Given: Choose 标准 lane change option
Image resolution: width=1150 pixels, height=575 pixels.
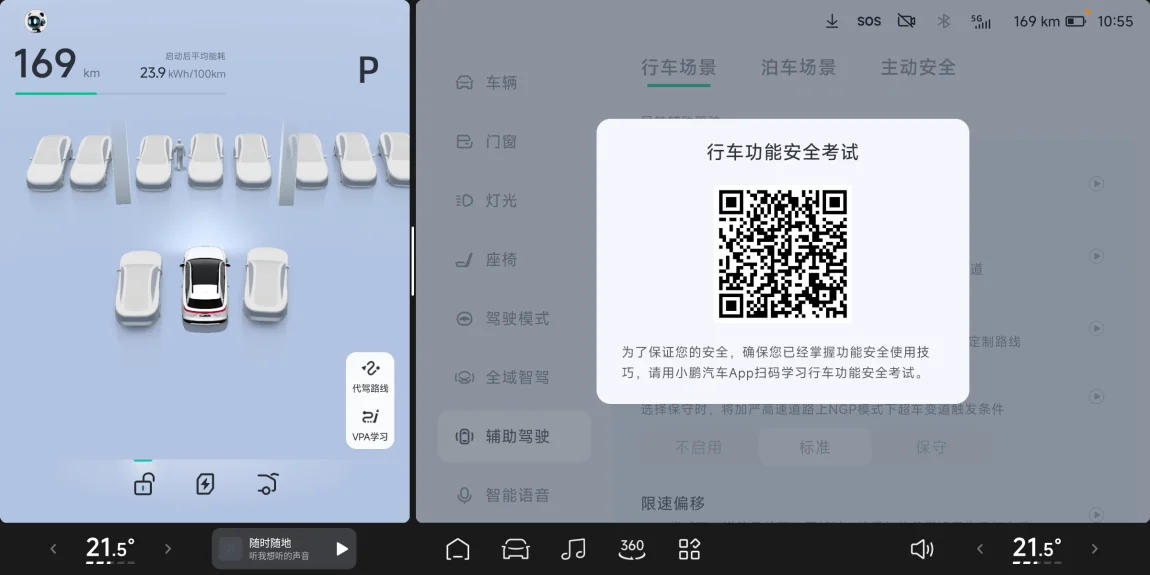Looking at the screenshot, I should coord(814,447).
